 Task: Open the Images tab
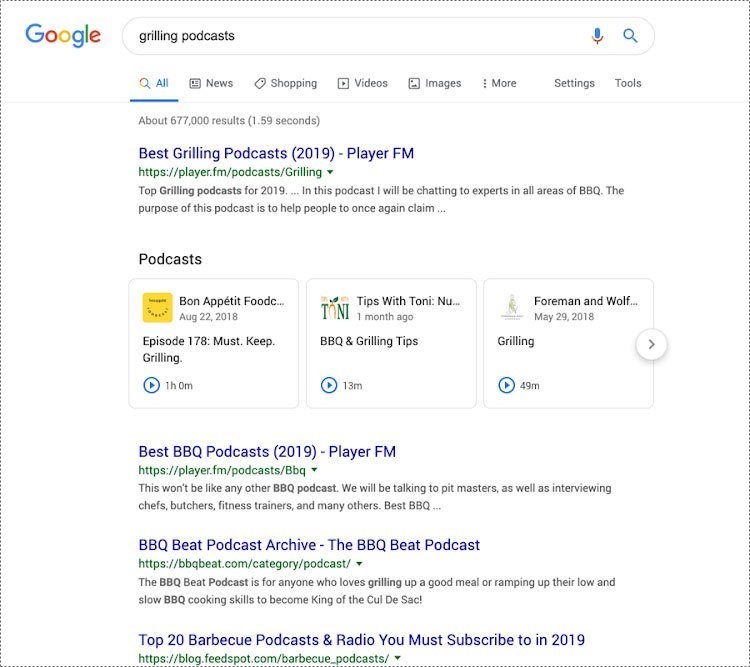click(x=435, y=83)
